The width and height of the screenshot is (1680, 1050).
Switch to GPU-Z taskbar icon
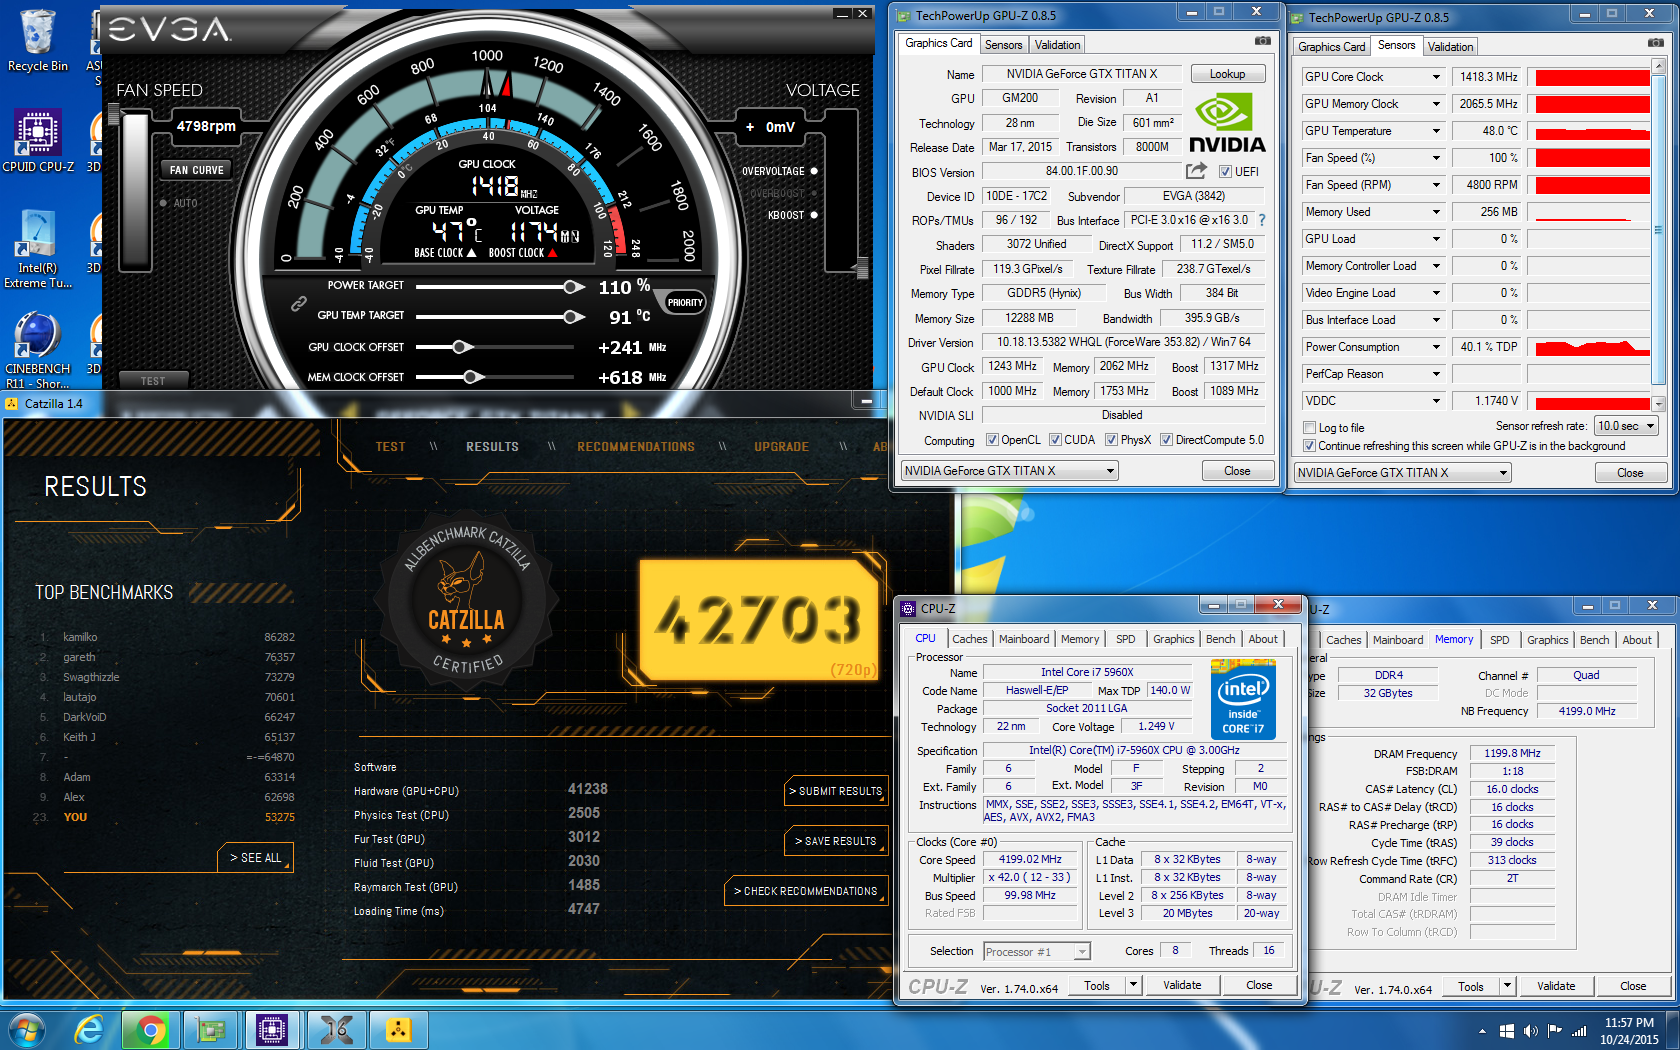211,1029
